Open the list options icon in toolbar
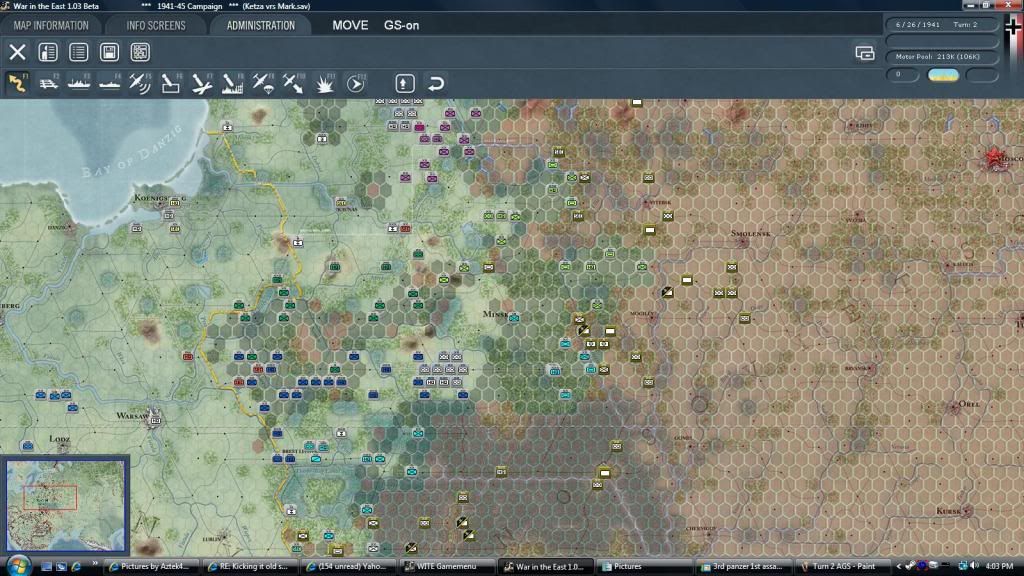 click(x=78, y=52)
